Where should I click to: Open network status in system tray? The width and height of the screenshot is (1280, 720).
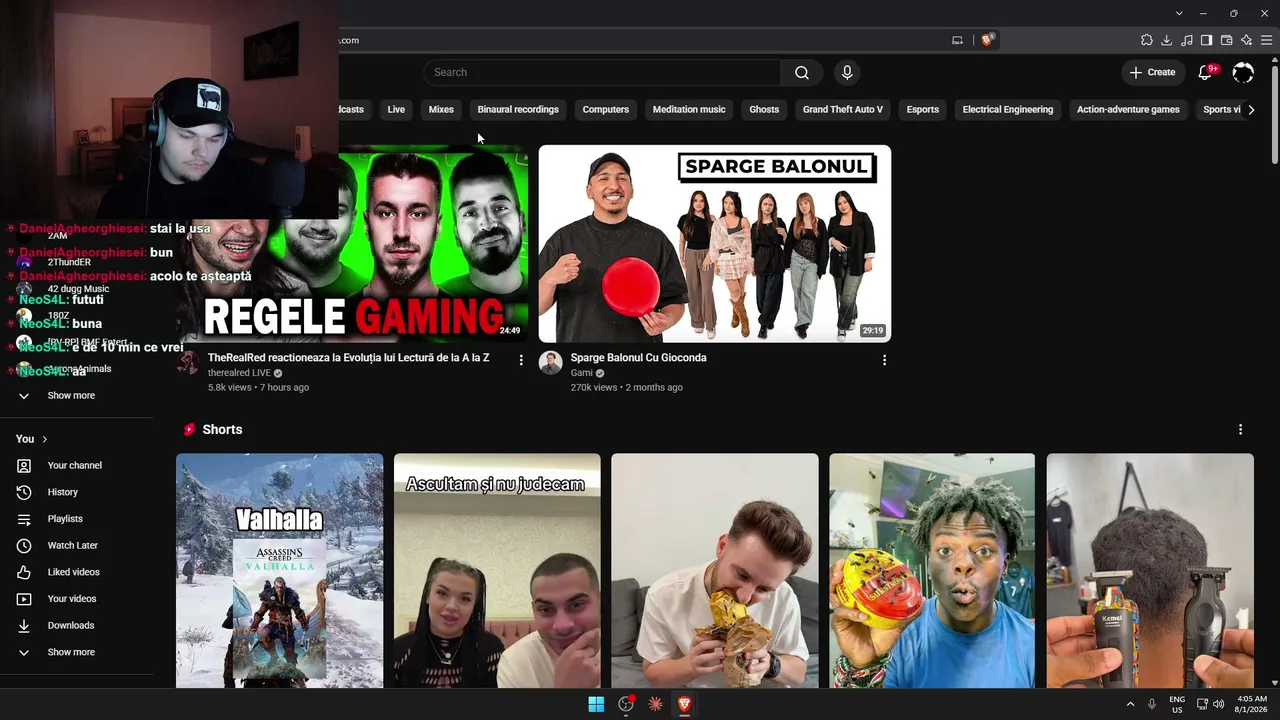tap(1202, 704)
